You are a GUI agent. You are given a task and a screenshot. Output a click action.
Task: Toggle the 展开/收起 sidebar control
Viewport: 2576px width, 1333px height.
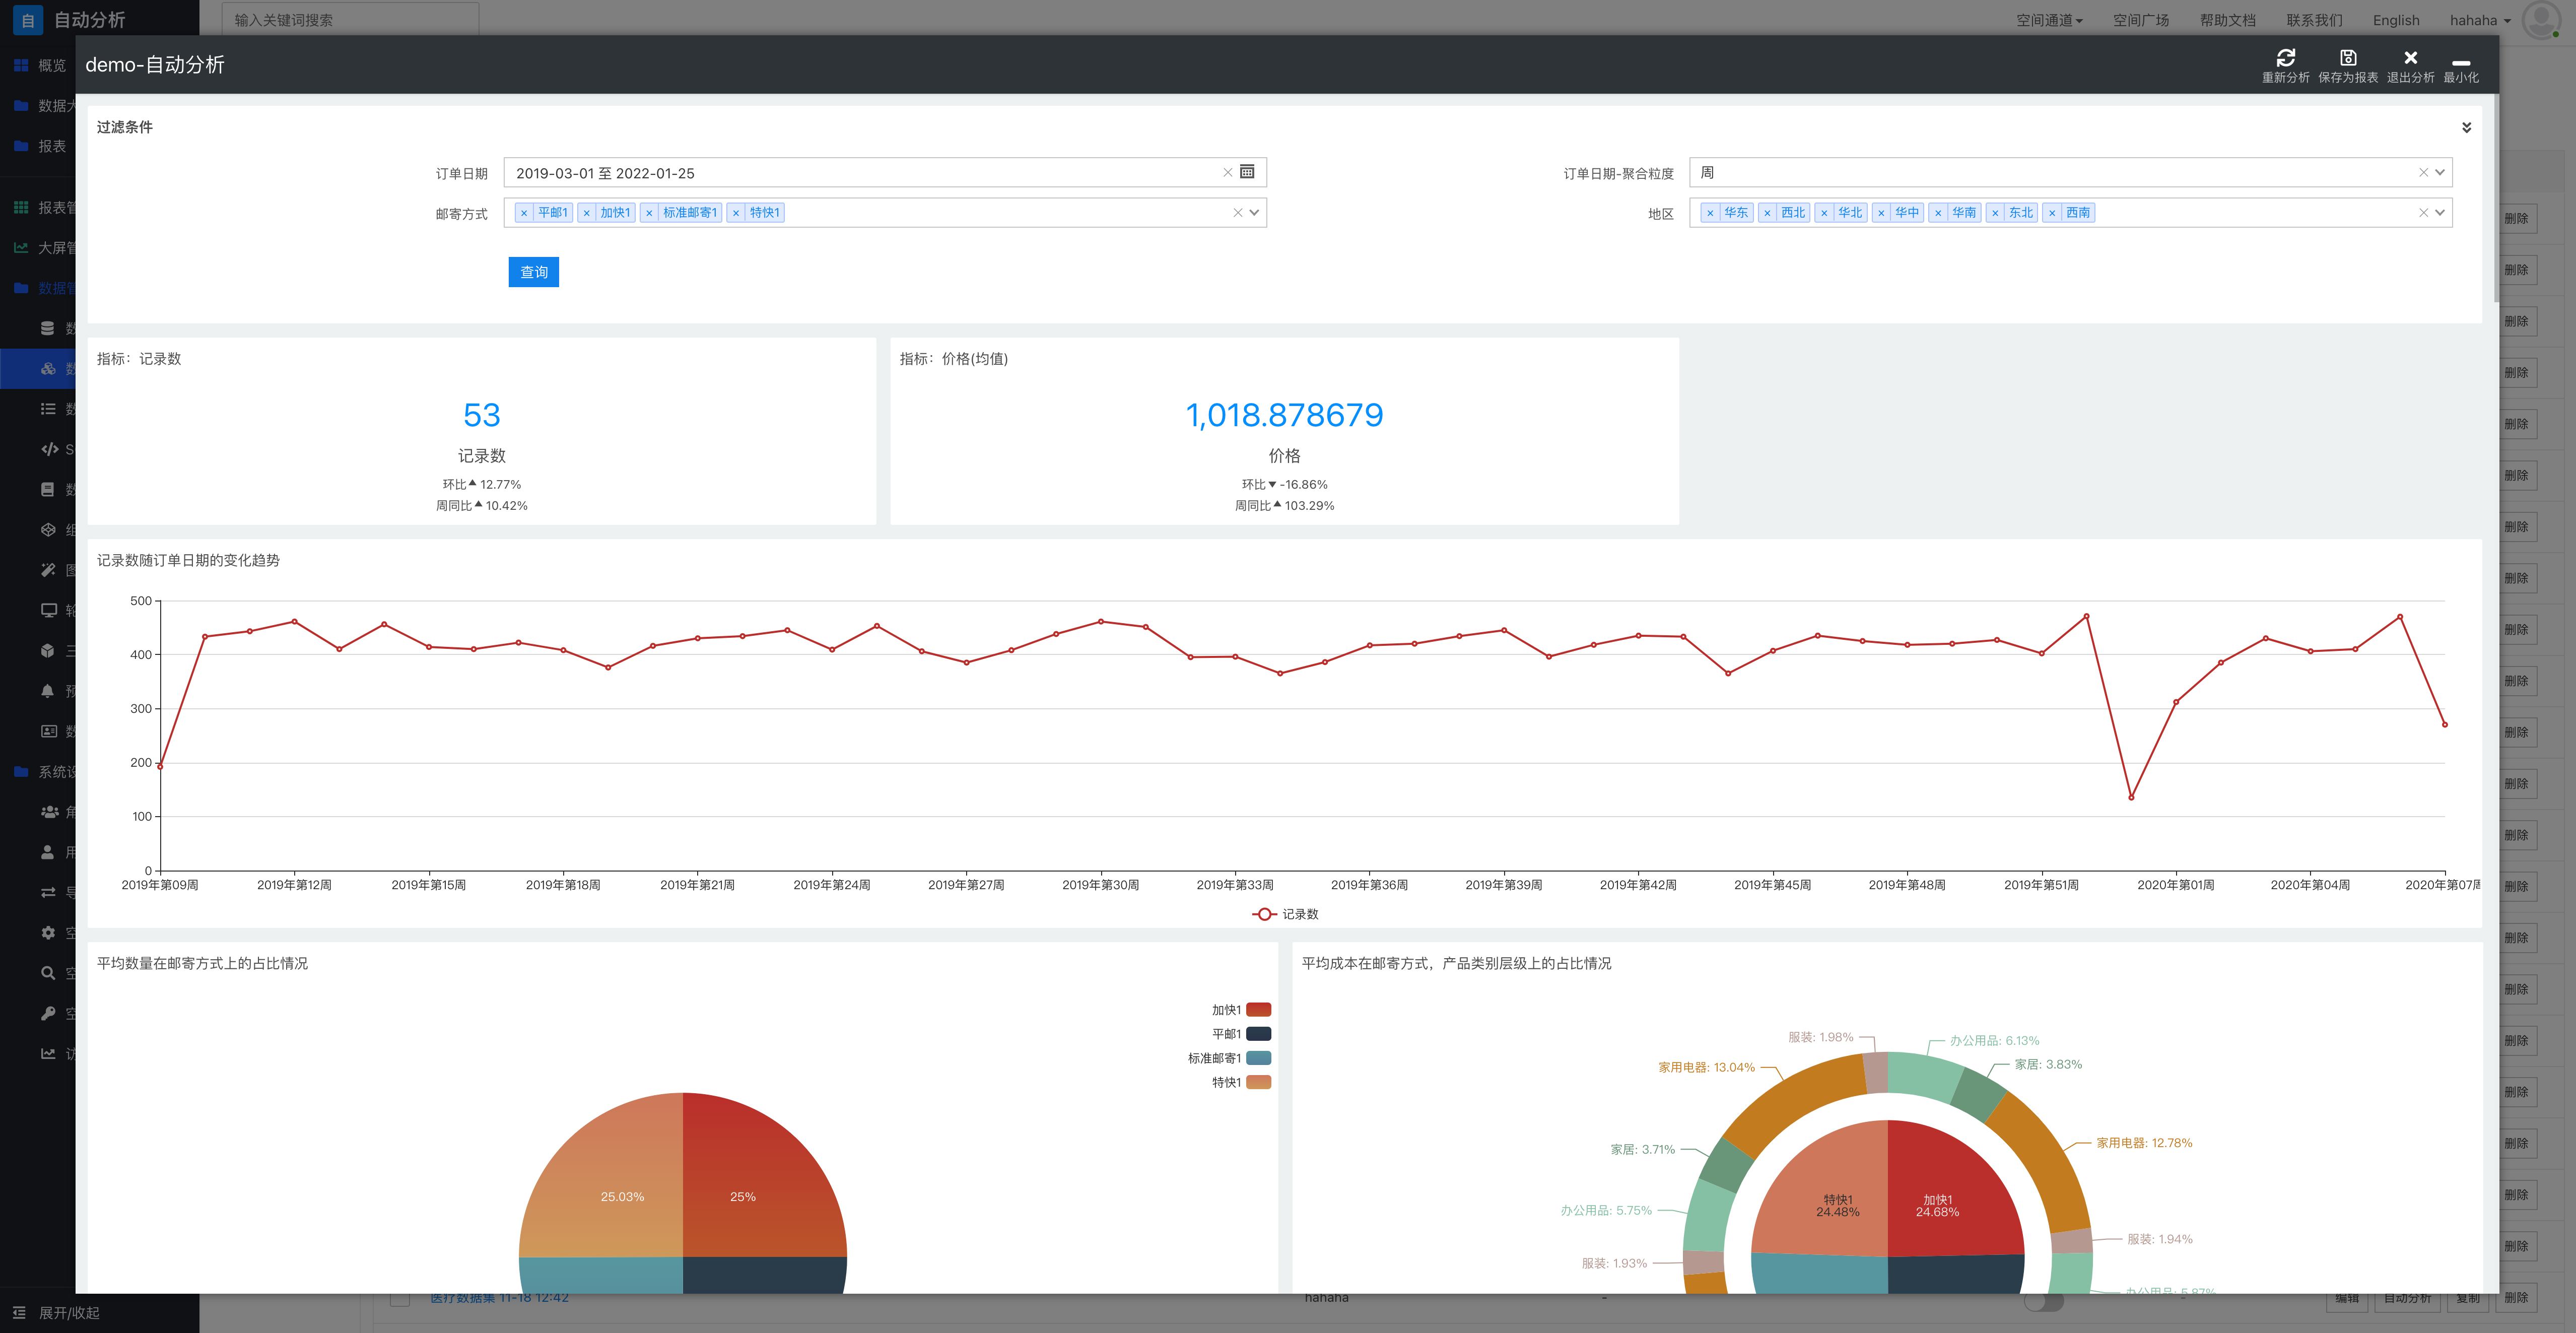point(57,1312)
